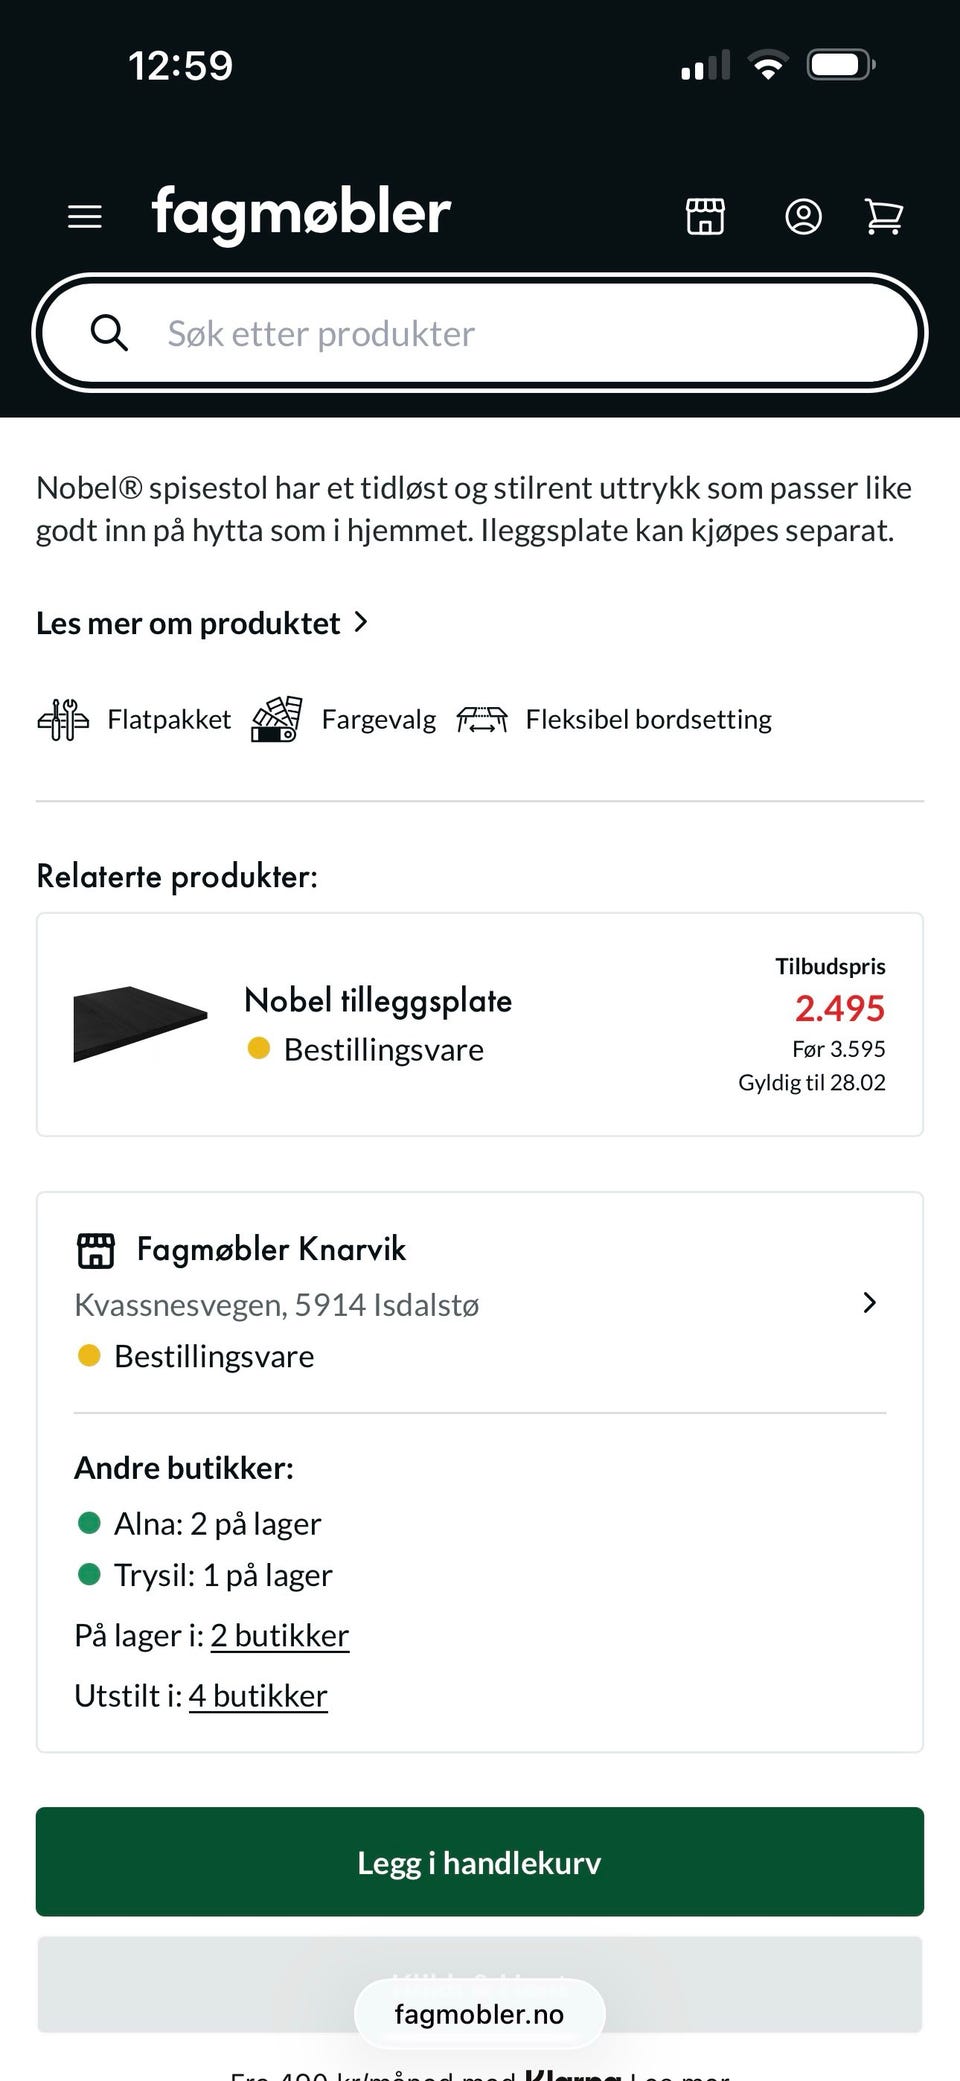
Task: Click the fagmøbler logo
Action: click(298, 212)
